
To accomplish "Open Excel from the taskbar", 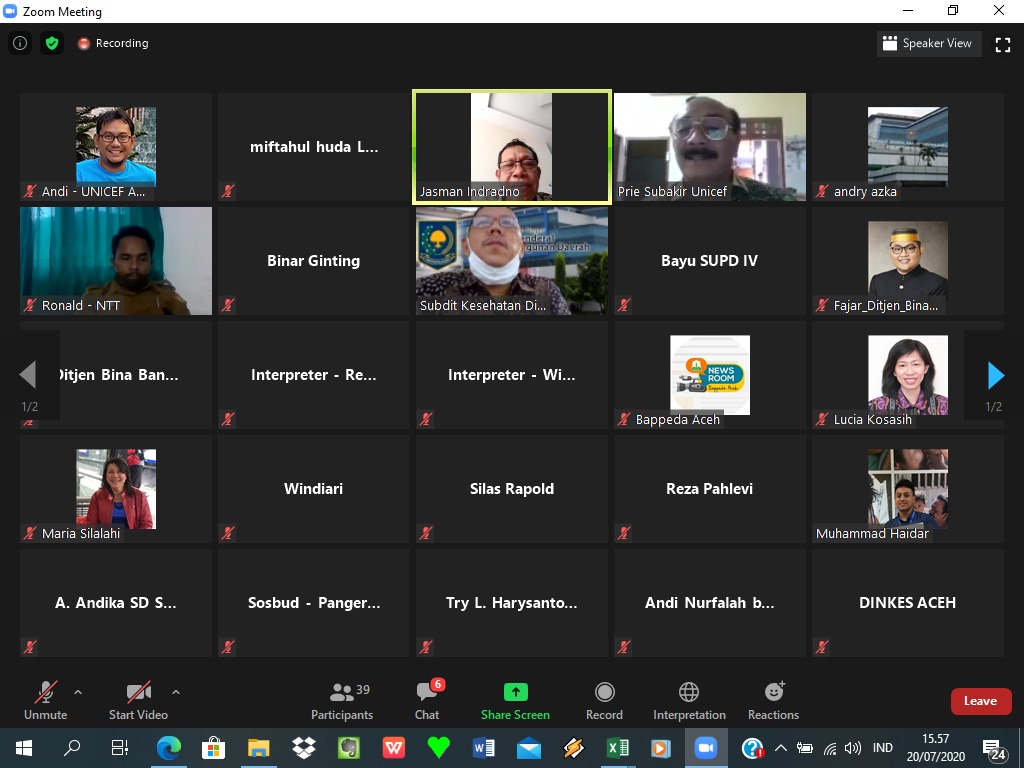I will (617, 748).
